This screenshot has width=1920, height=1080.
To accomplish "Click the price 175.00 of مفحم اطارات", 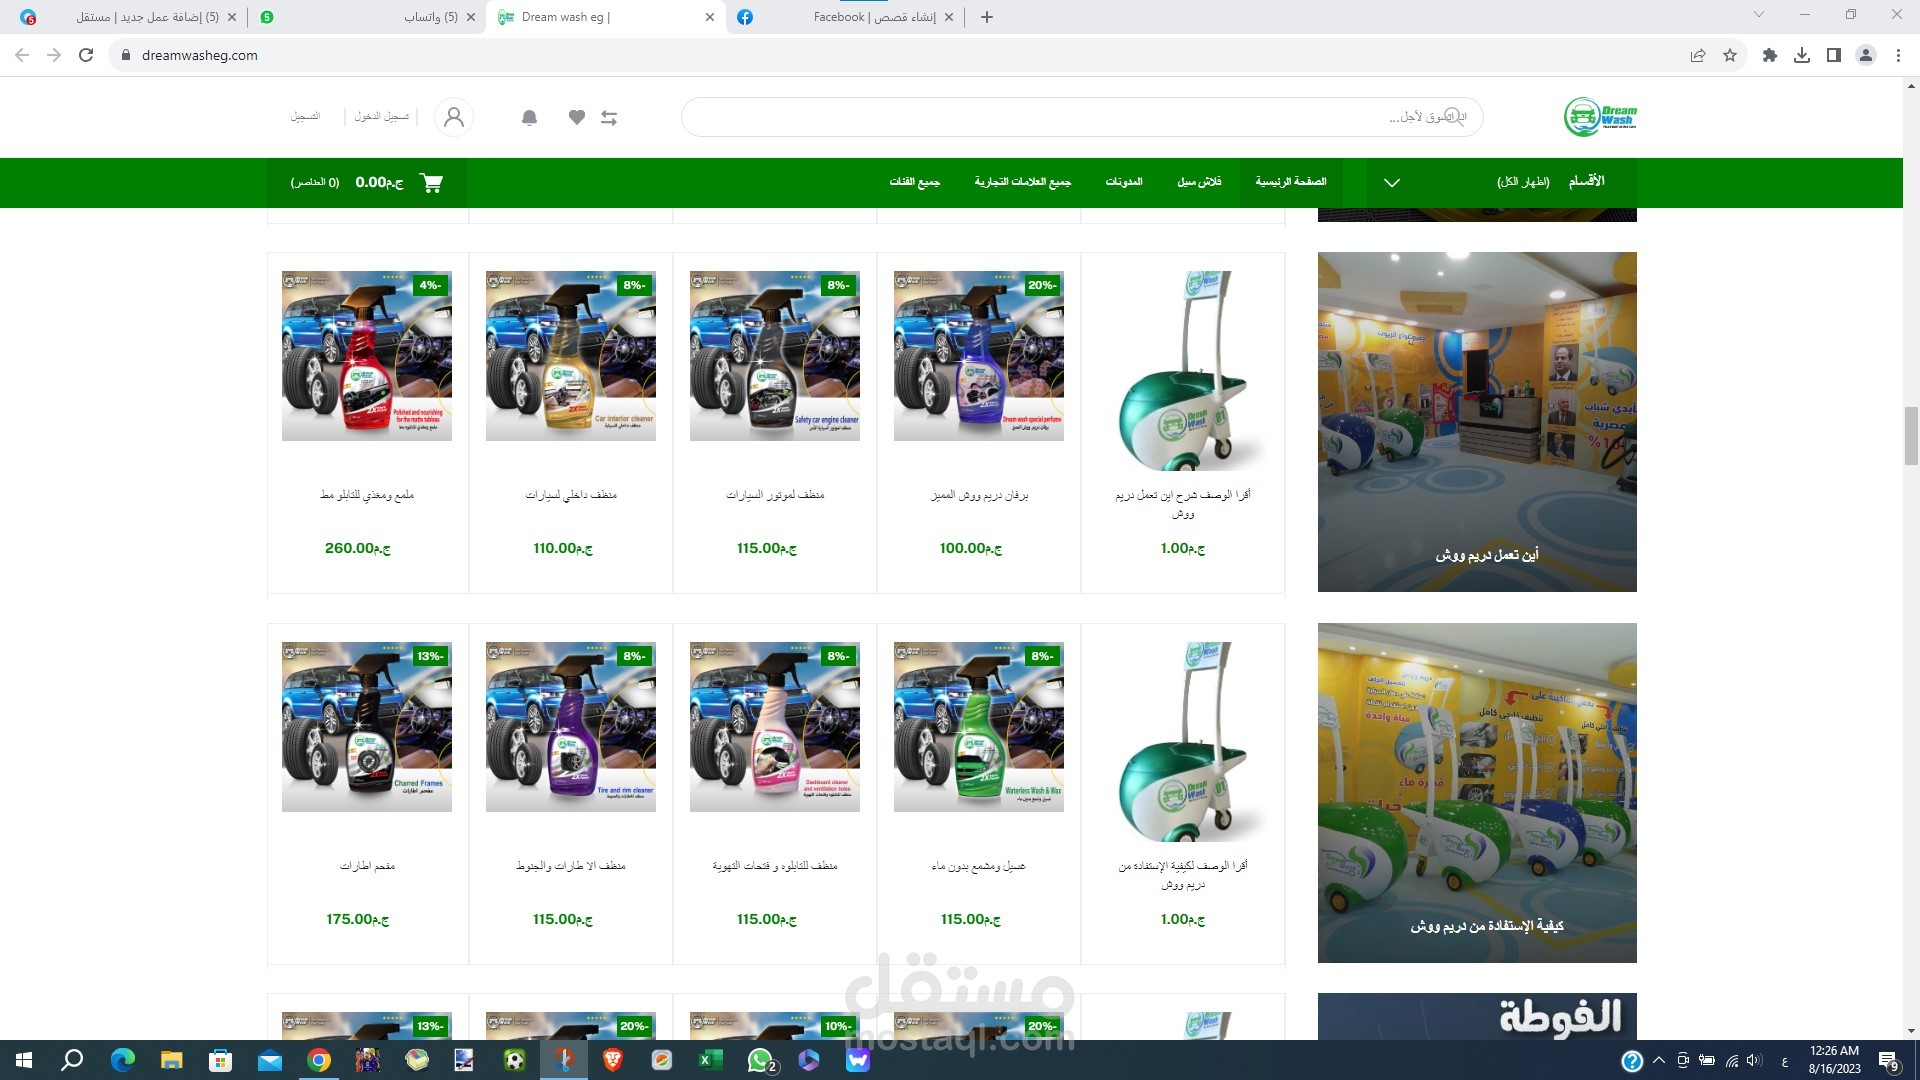I will [x=357, y=919].
